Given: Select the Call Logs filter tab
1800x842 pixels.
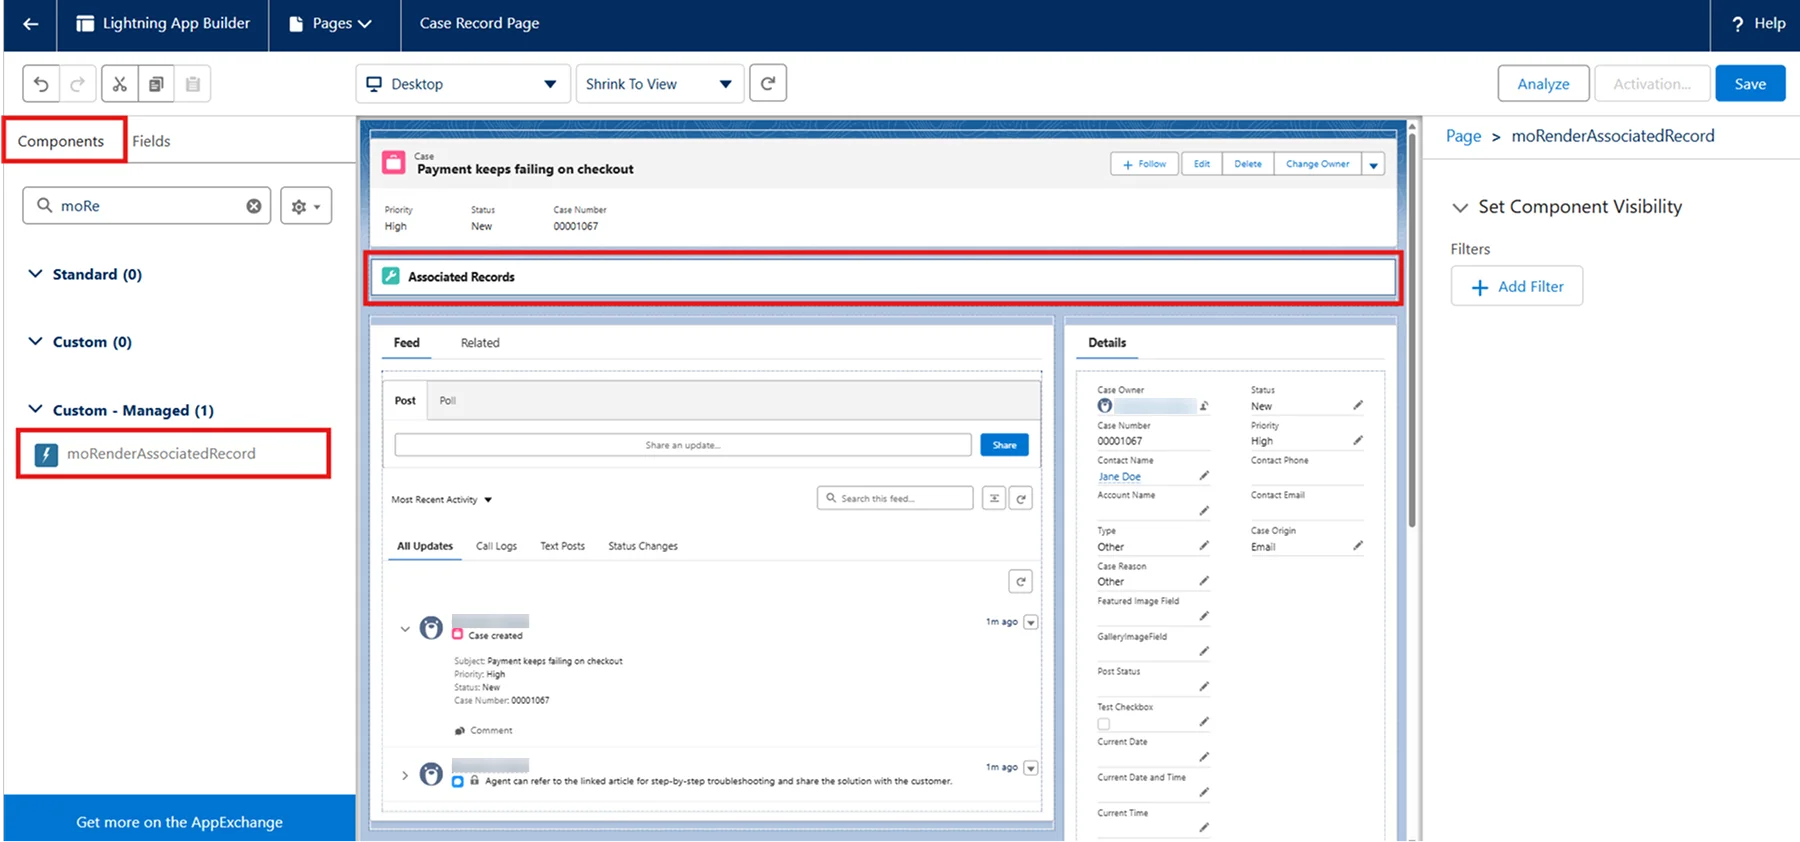Looking at the screenshot, I should click(x=496, y=546).
